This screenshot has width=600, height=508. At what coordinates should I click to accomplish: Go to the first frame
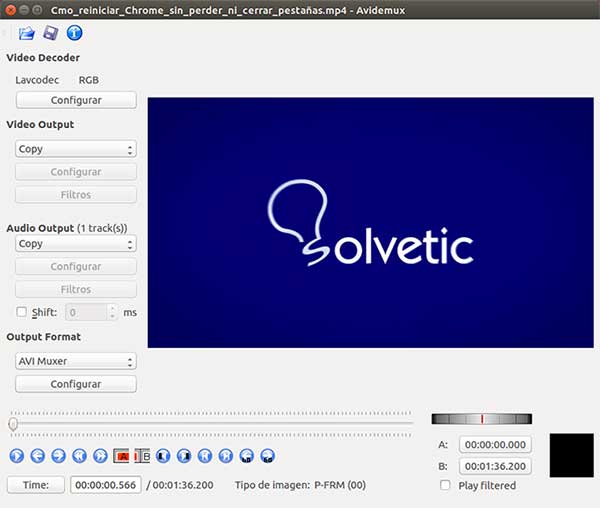[205, 456]
